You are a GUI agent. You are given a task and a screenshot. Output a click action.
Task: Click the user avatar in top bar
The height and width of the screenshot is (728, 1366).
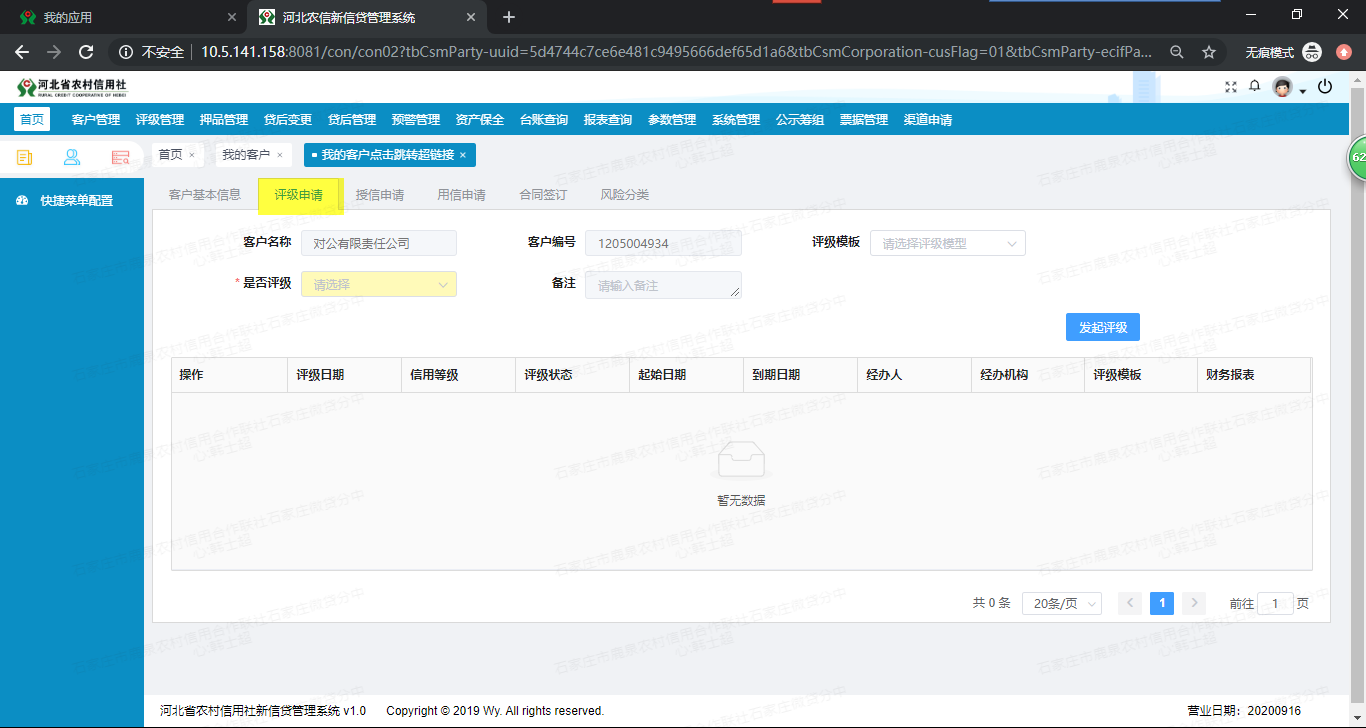tap(1282, 87)
